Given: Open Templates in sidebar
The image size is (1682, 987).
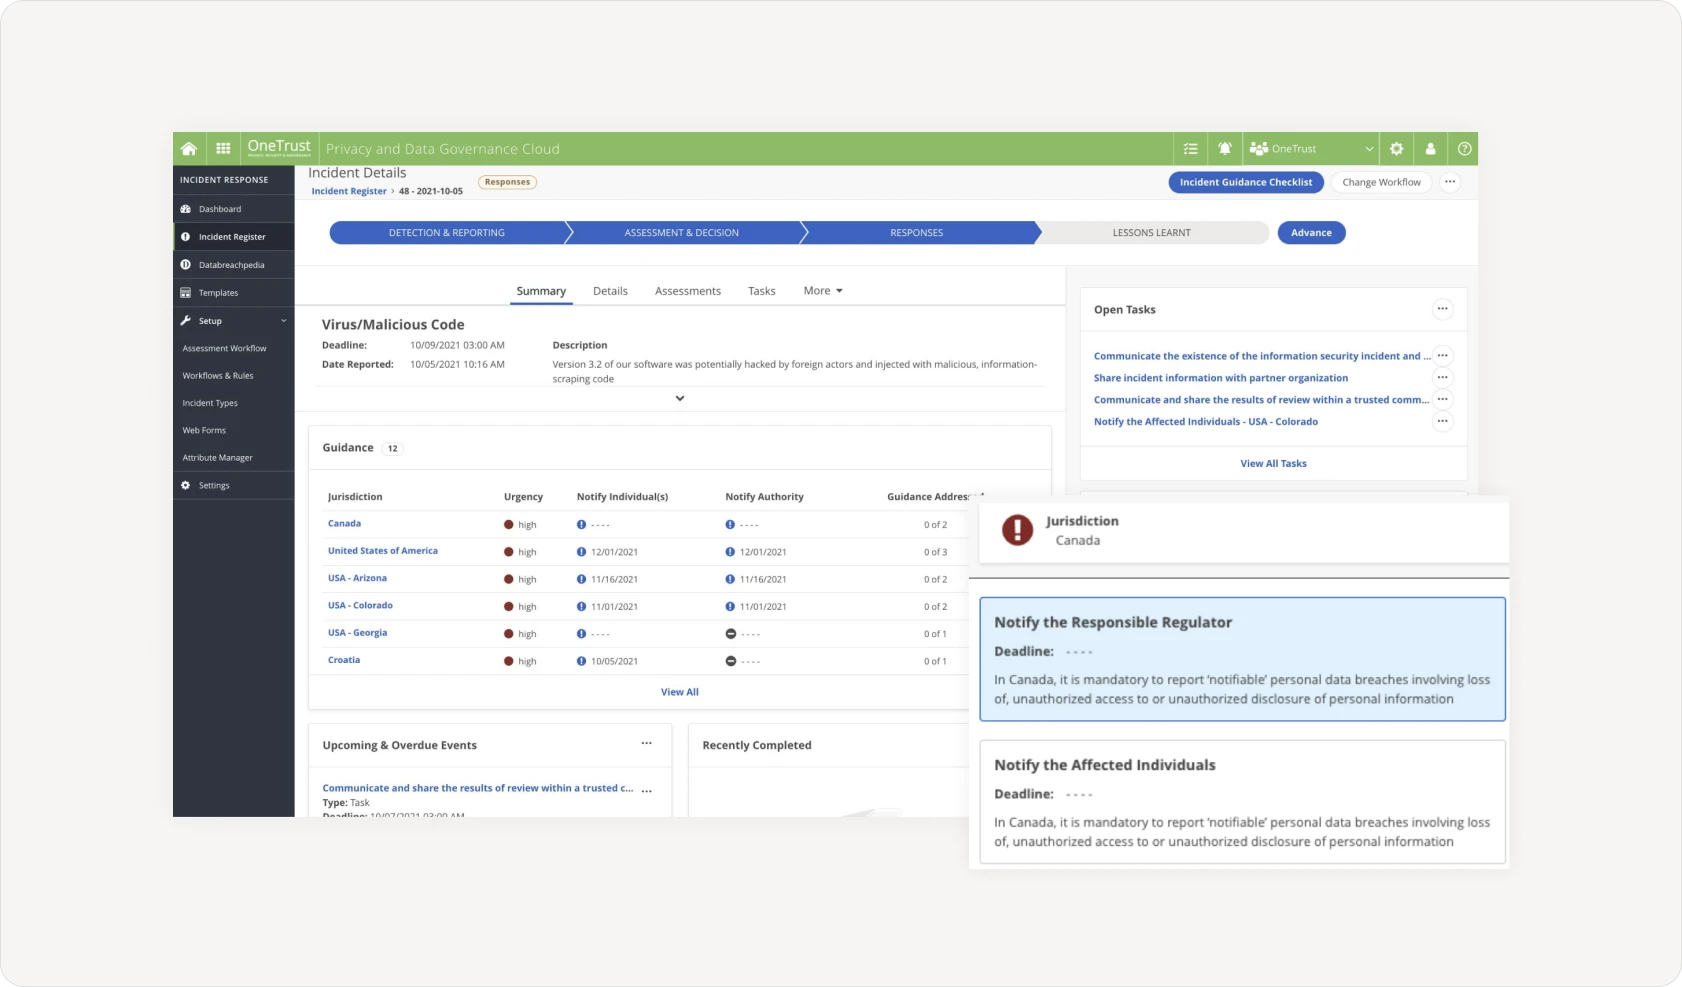Looking at the screenshot, I should point(233,293).
